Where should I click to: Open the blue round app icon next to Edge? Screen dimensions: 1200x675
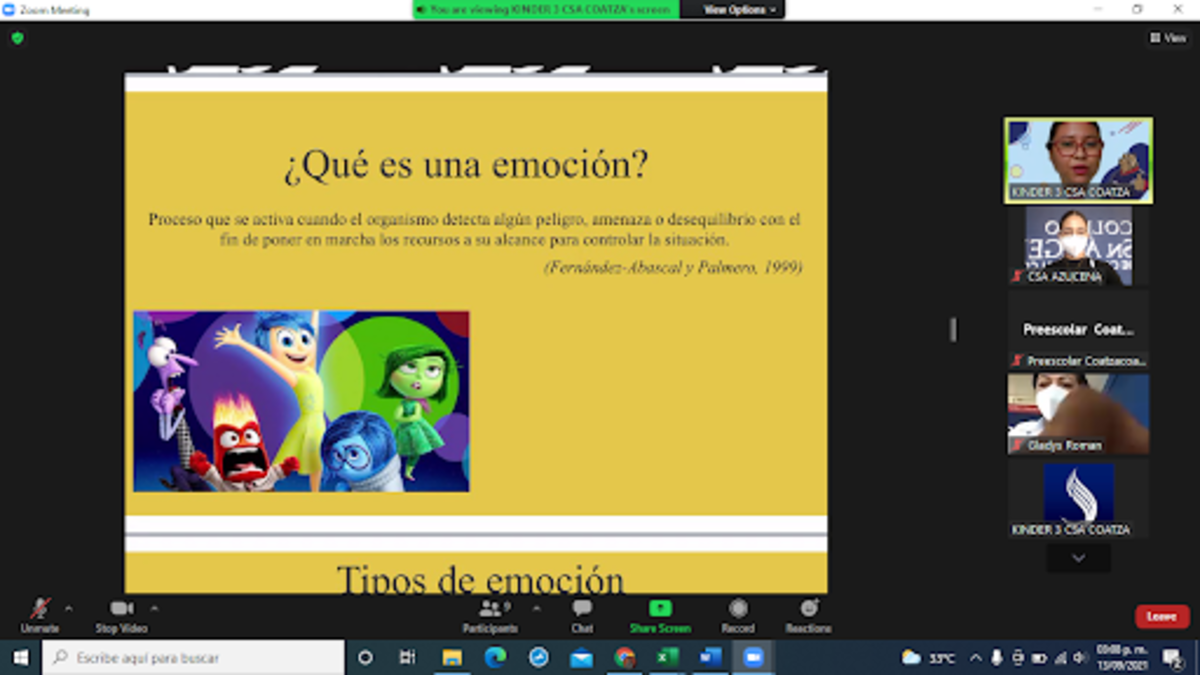538,657
